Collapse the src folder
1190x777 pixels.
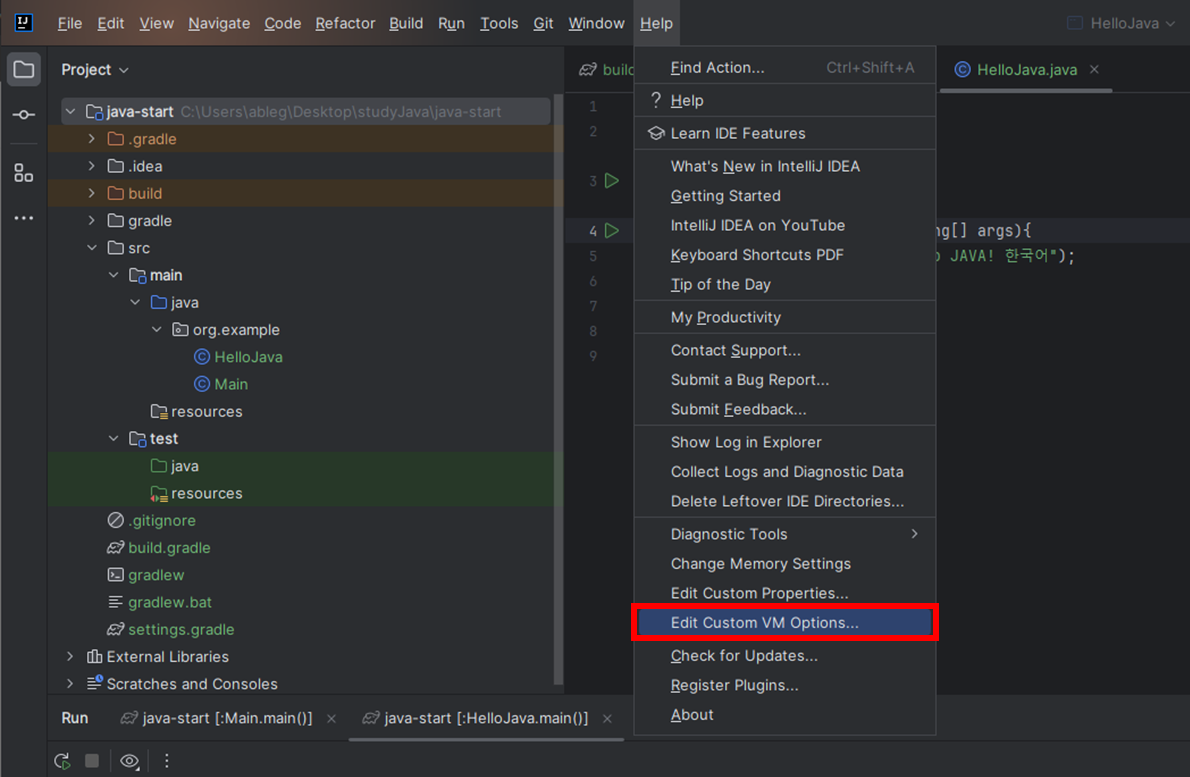(92, 248)
